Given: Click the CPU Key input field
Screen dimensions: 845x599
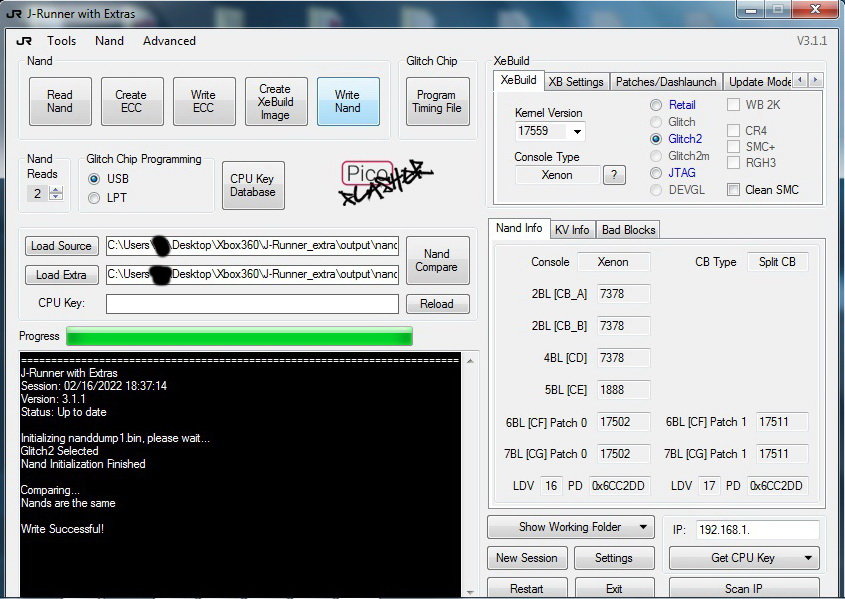Looking at the screenshot, I should click(x=252, y=304).
